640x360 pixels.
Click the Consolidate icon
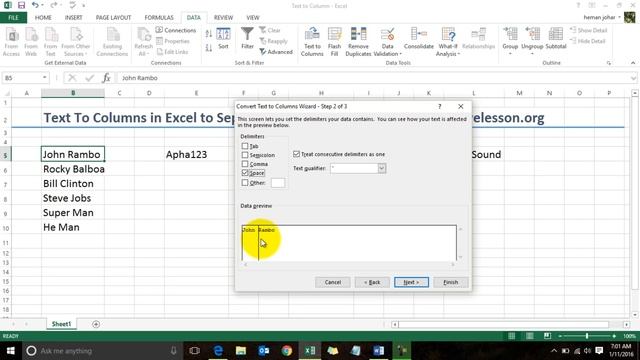tap(418, 39)
